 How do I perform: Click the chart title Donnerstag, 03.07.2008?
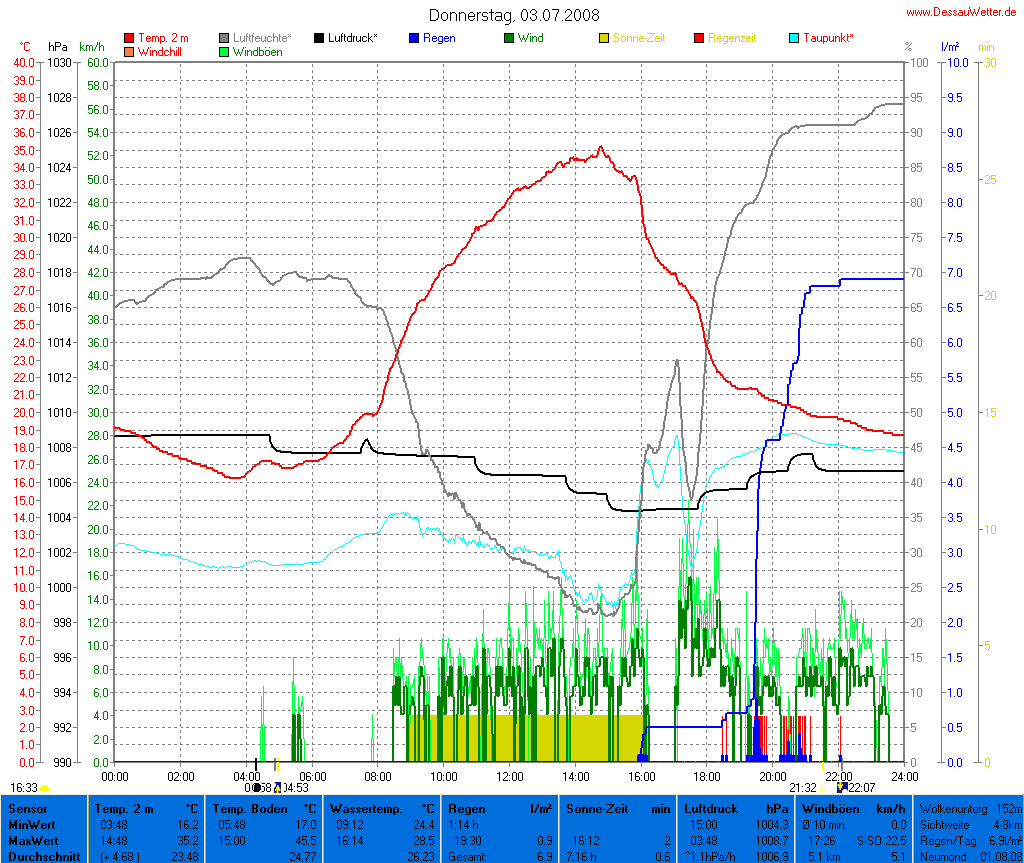tap(514, 15)
